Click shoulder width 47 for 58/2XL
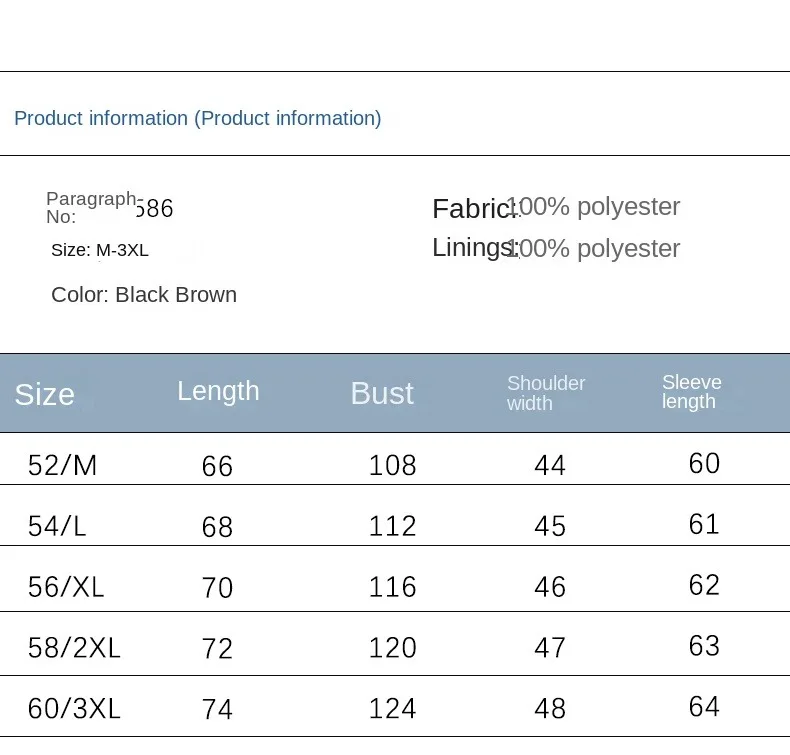The image size is (790, 755). pyautogui.click(x=550, y=648)
